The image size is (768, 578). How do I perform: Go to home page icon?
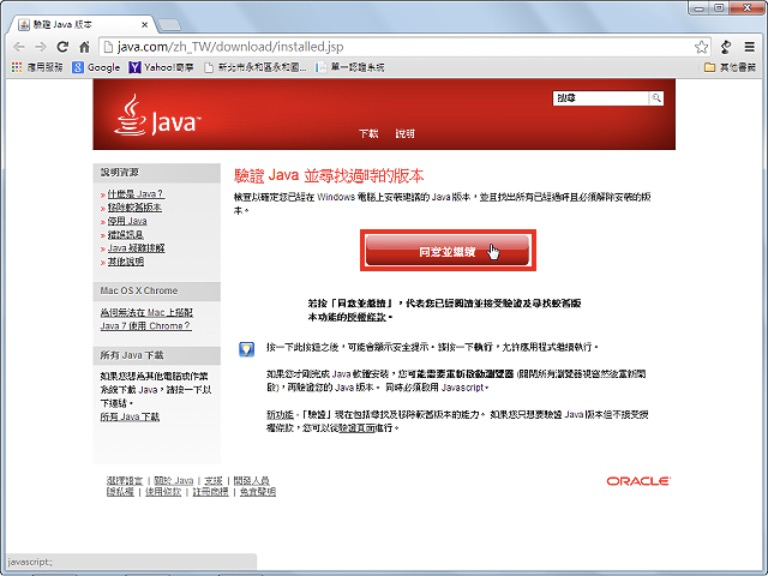pos(84,47)
